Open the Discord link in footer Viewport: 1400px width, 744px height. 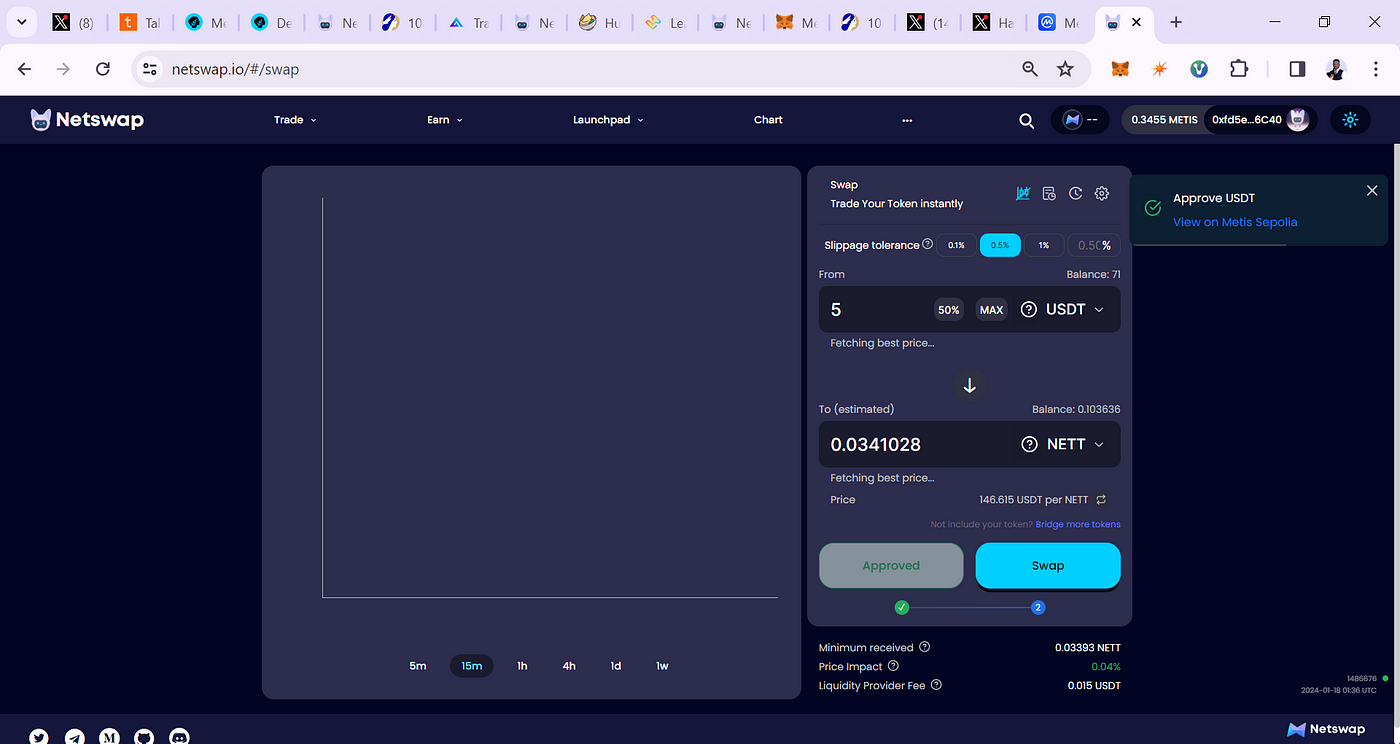coord(179,737)
